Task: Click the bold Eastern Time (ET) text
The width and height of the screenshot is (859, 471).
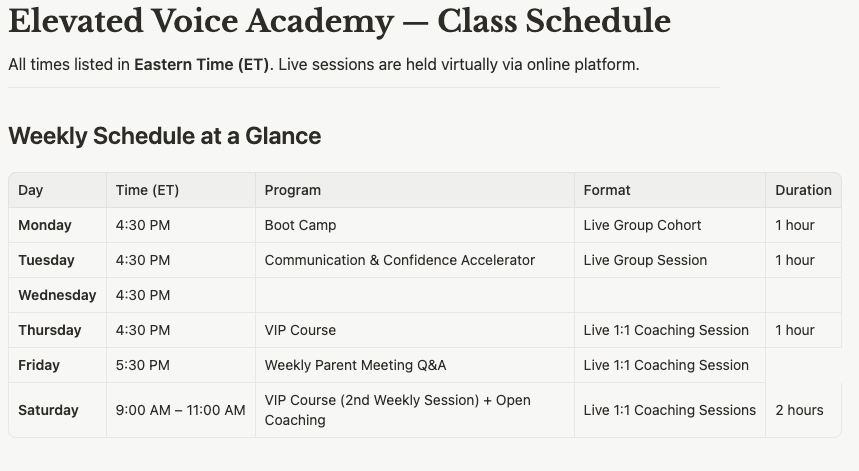Action: (203, 65)
